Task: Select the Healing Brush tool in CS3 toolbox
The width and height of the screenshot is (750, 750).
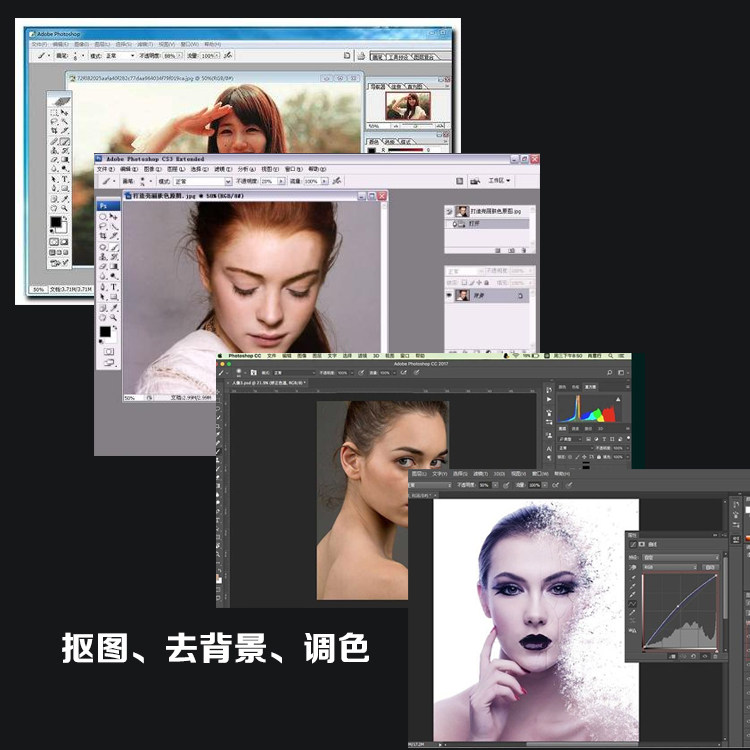Action: 103,247
